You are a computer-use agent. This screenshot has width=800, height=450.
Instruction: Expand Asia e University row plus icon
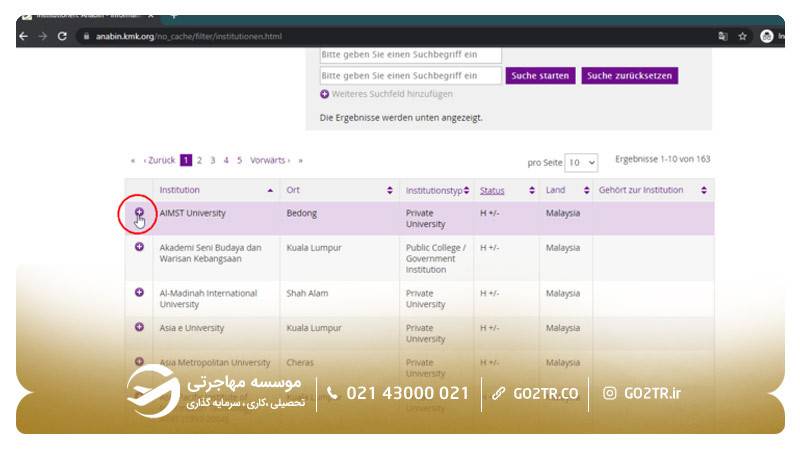139,327
